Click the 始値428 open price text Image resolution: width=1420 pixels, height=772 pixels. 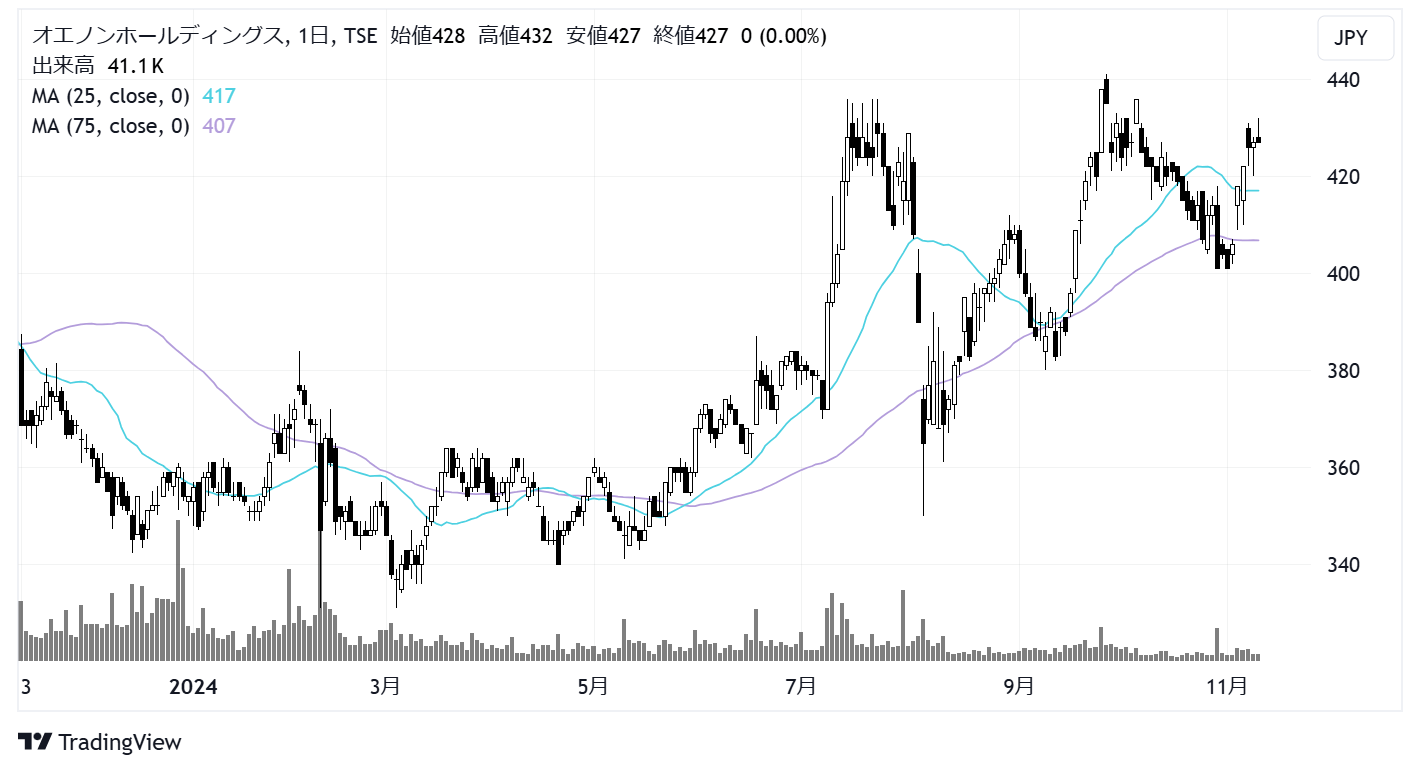click(x=427, y=37)
